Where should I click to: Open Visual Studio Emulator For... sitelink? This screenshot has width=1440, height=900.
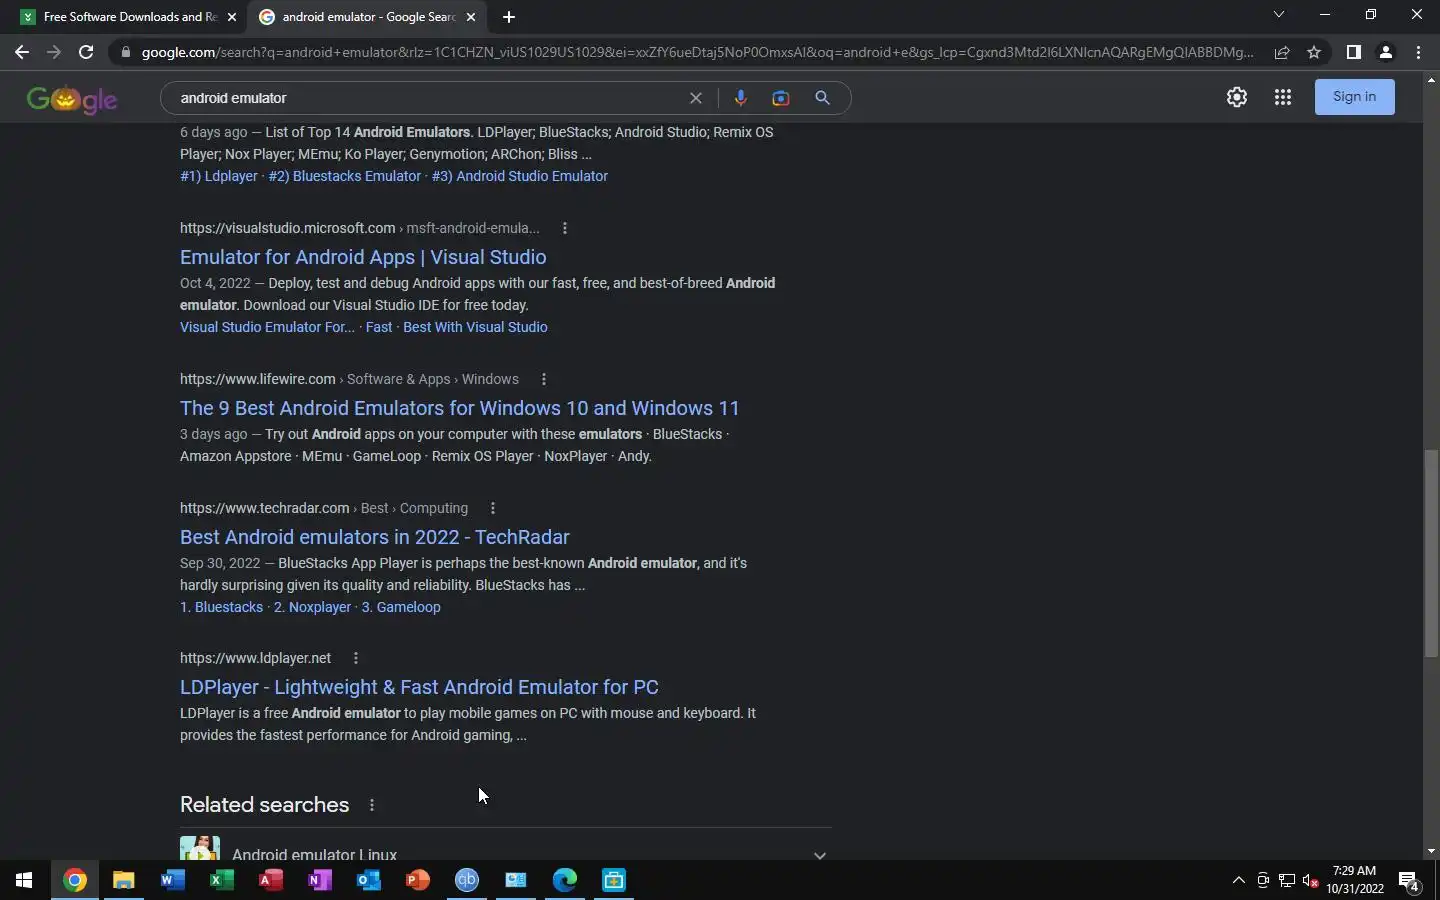(267, 327)
